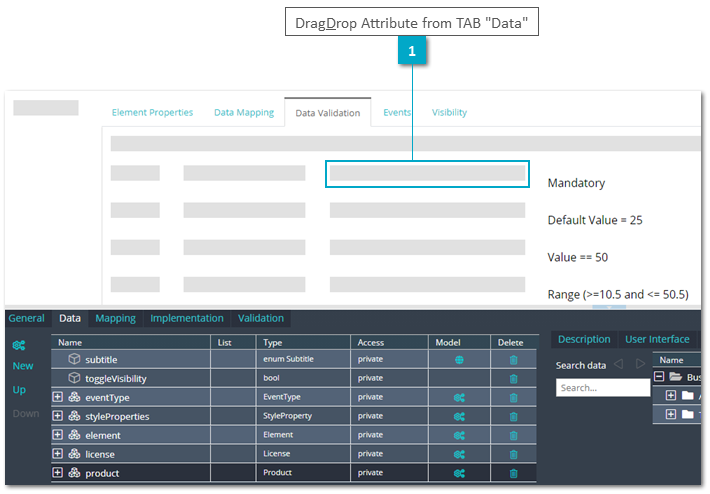Open the Validation bottom tab

[261, 318]
